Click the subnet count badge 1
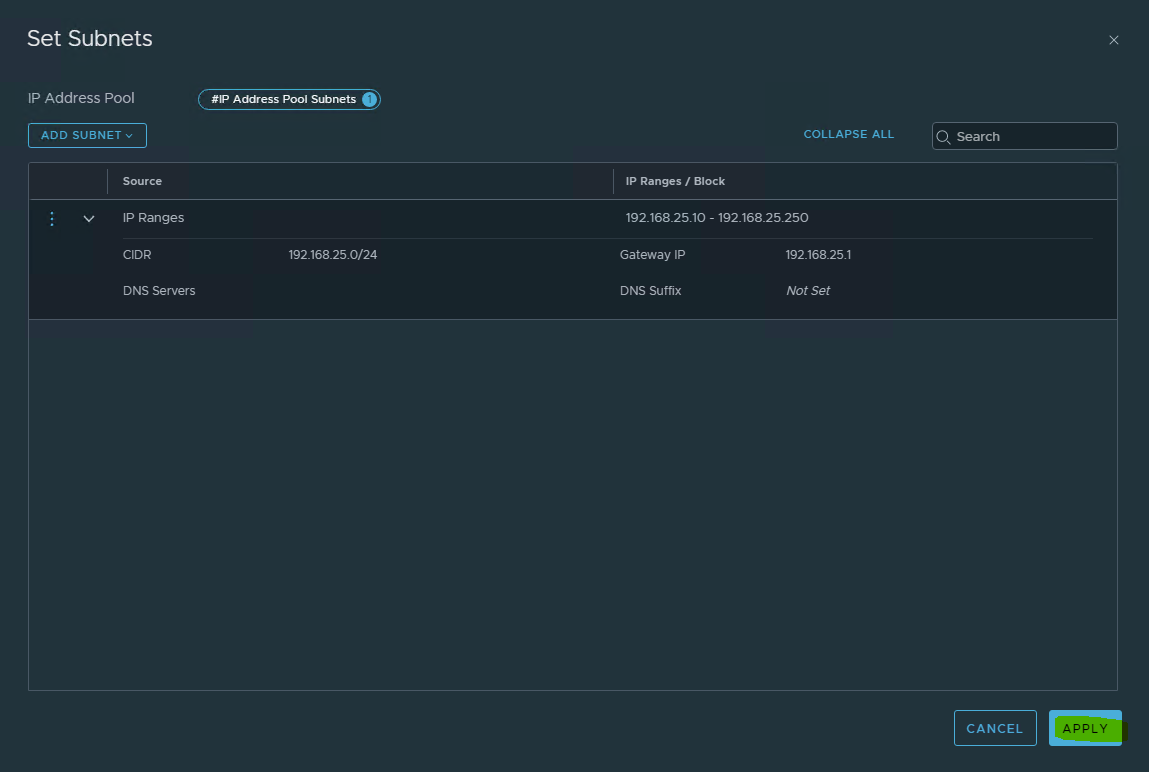Viewport: 1149px width, 772px height. 369,99
